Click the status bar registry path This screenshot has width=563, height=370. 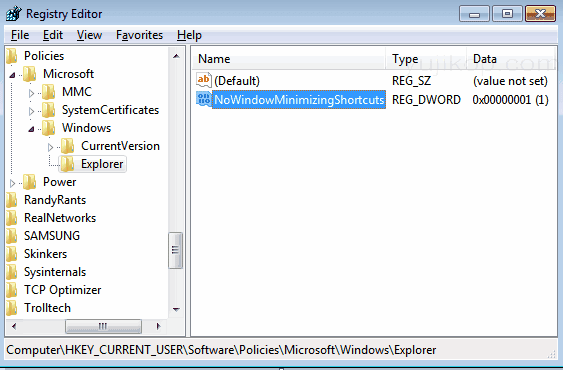tap(221, 350)
